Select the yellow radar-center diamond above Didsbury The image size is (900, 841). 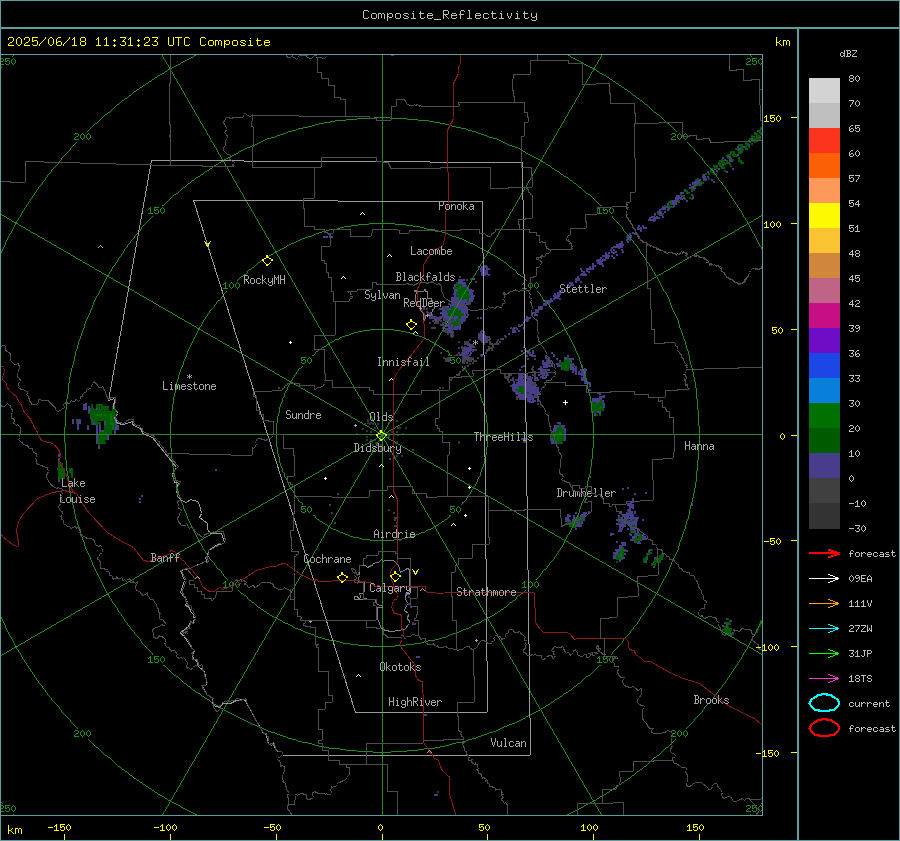tap(381, 436)
